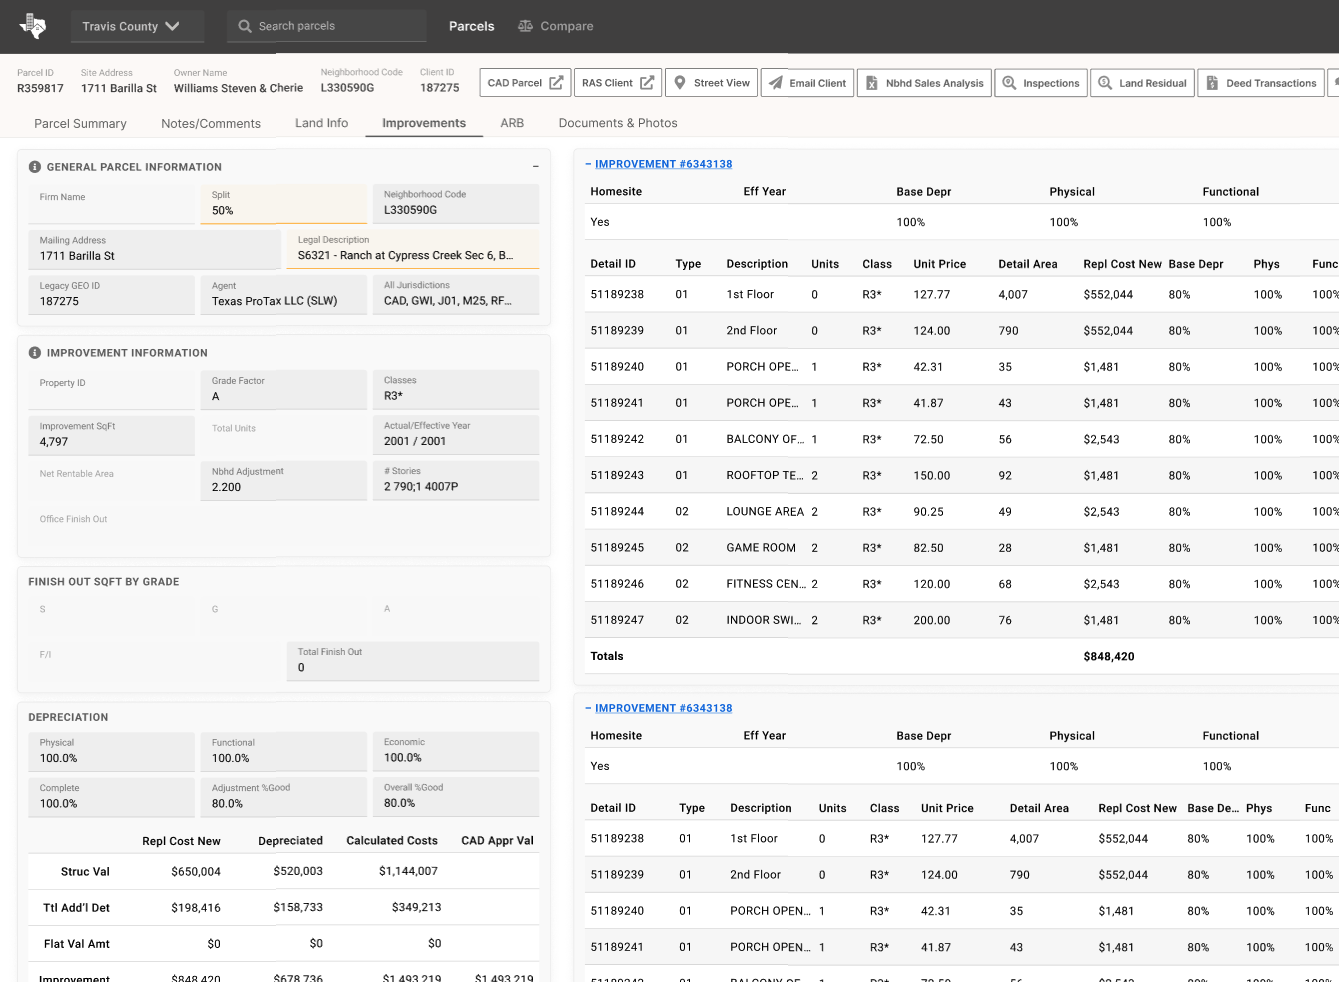This screenshot has height=982, width=1339.
Task: Switch to the Parcel Summary tab
Action: point(80,123)
